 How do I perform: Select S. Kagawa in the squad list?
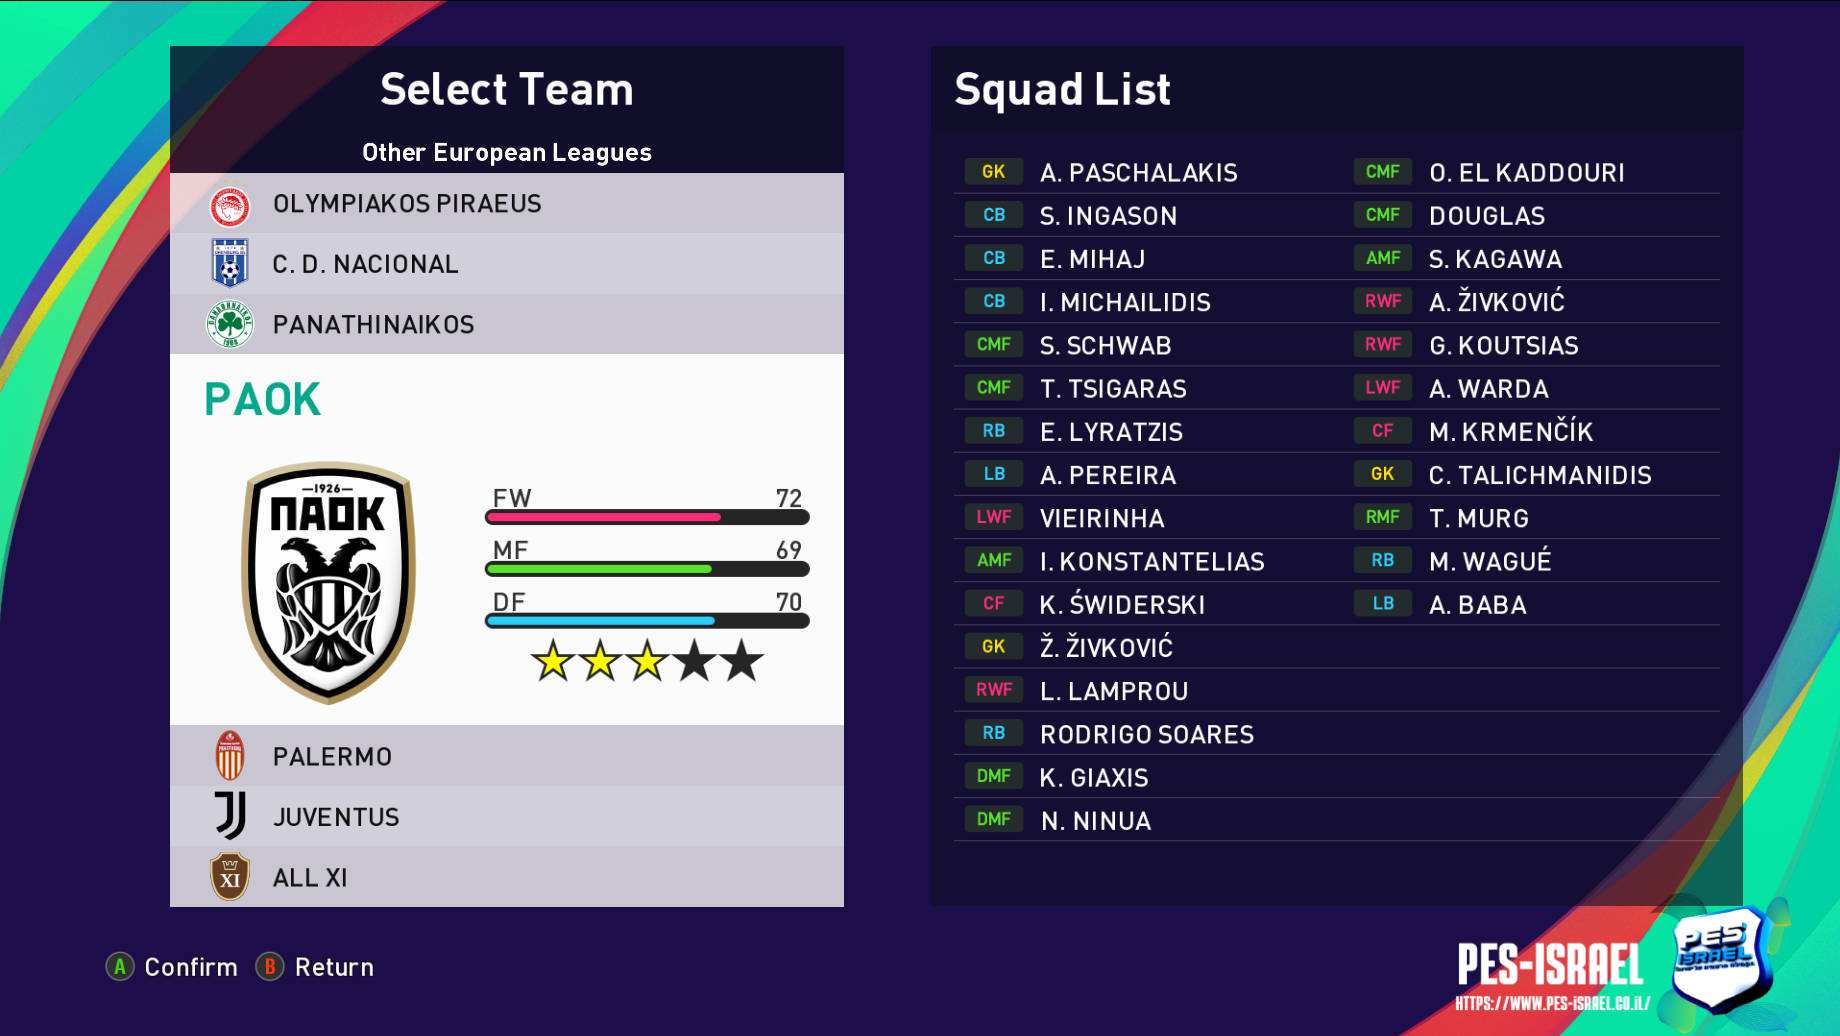tap(1495, 259)
